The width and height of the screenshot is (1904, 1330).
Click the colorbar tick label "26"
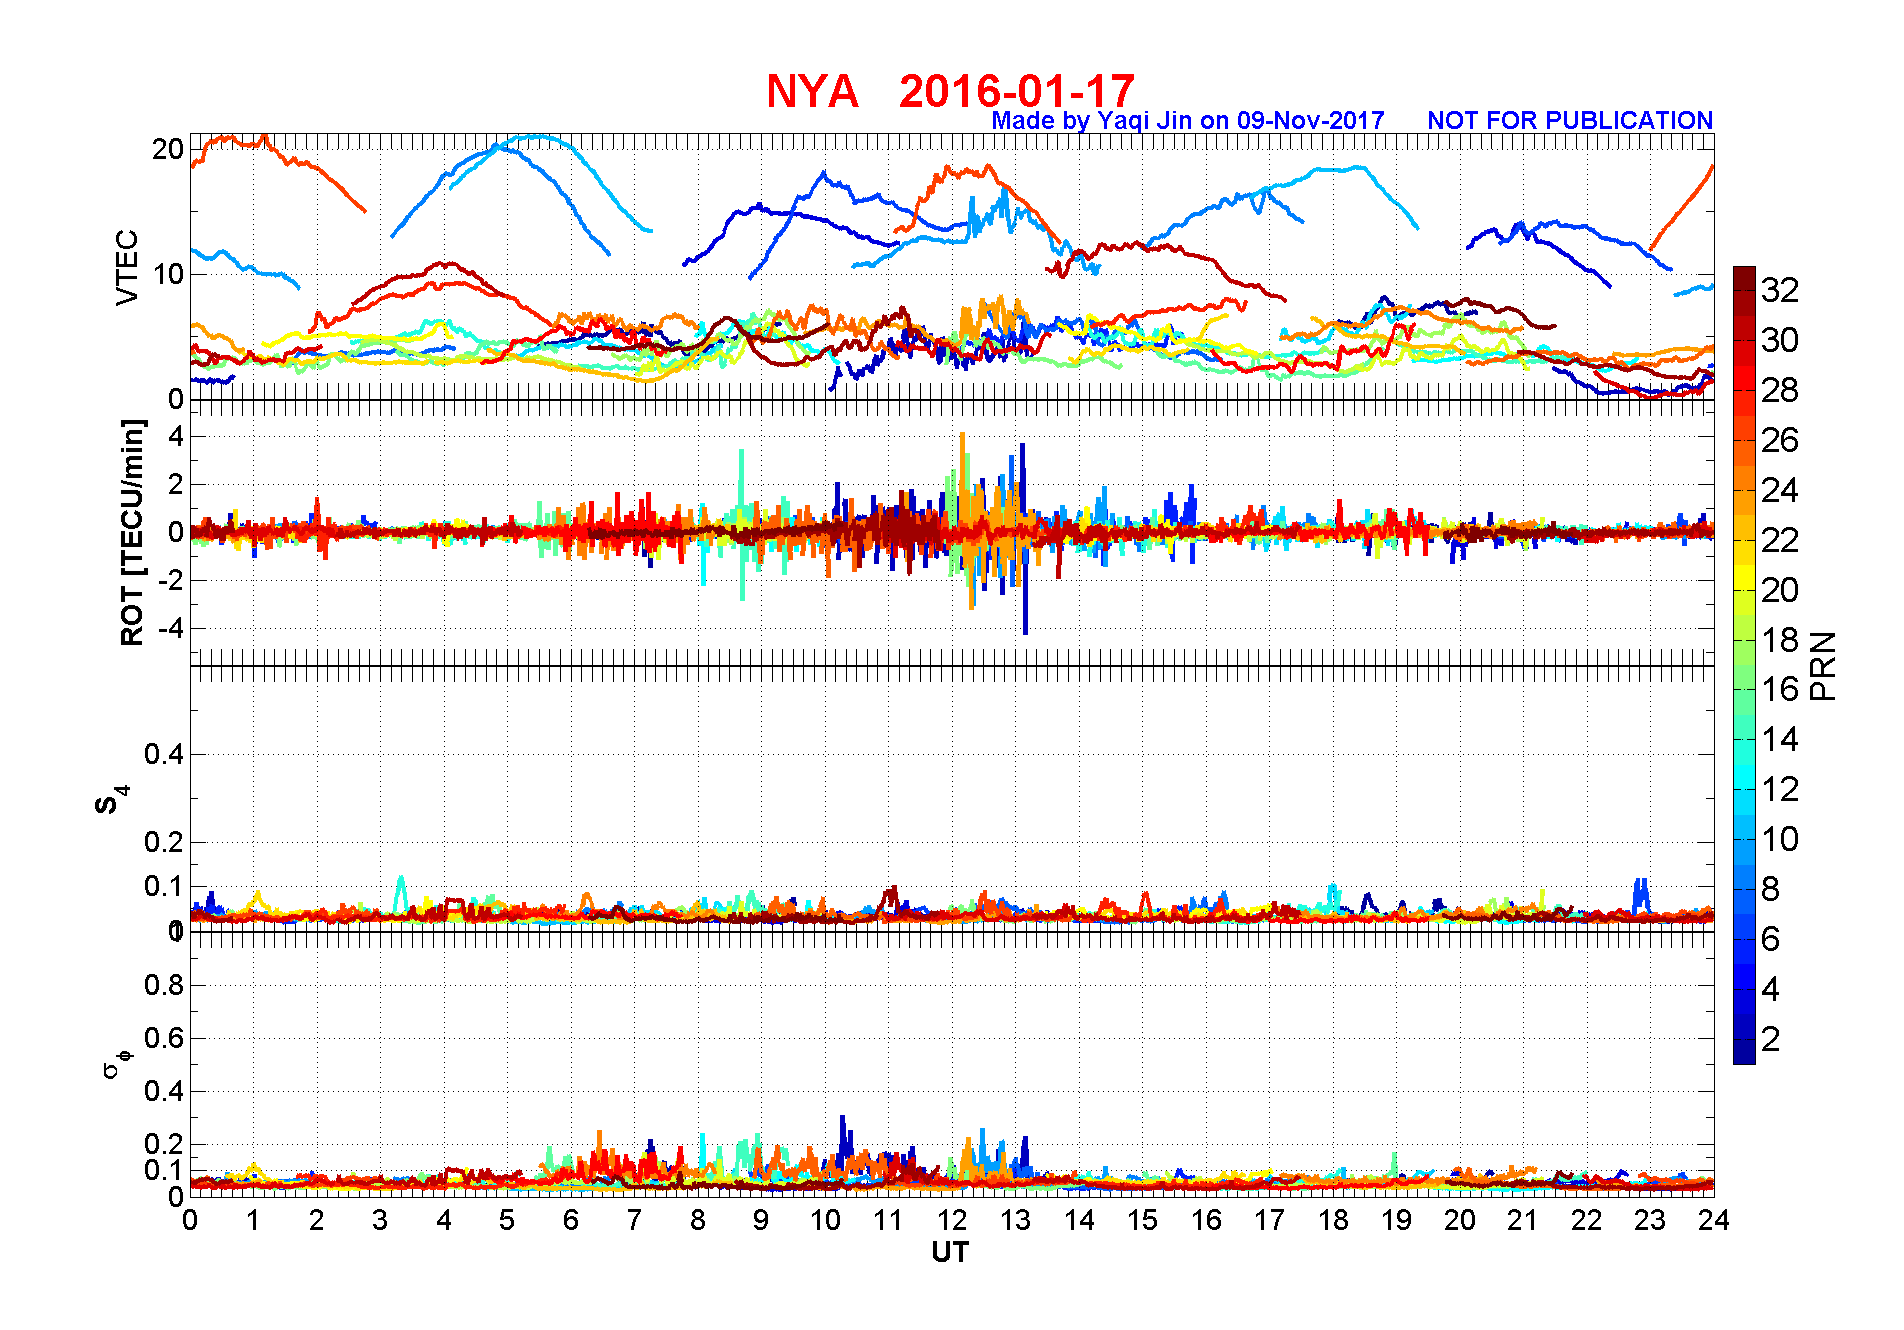(x=1780, y=440)
